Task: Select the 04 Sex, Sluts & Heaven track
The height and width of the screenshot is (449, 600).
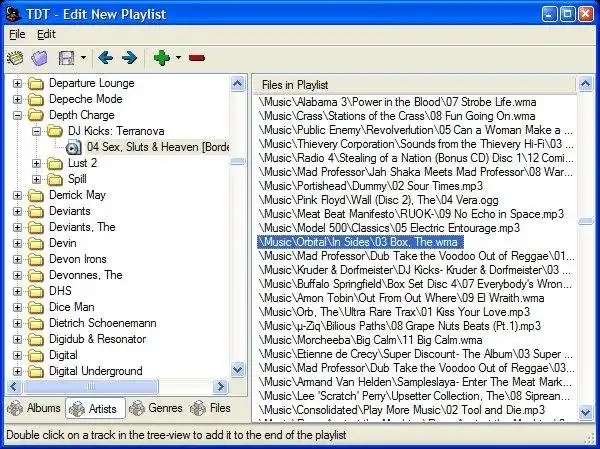Action: [x=158, y=147]
